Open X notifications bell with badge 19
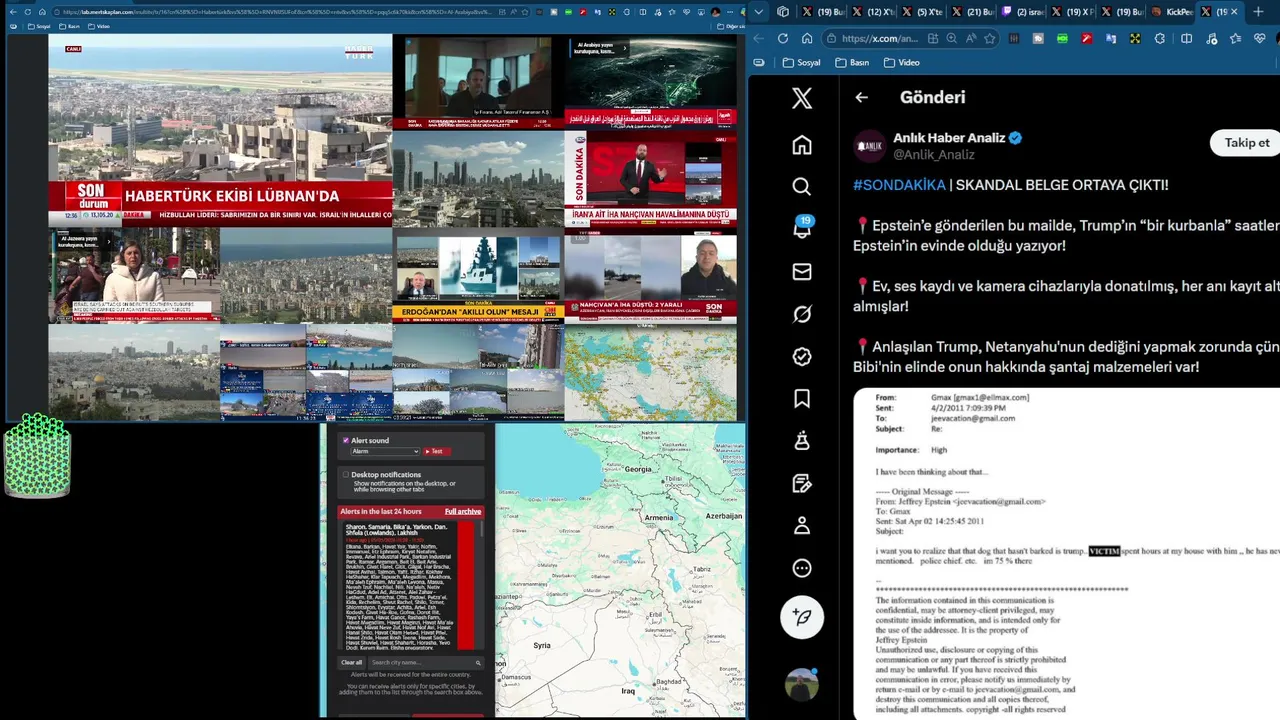The height and width of the screenshot is (720, 1280). point(802,228)
